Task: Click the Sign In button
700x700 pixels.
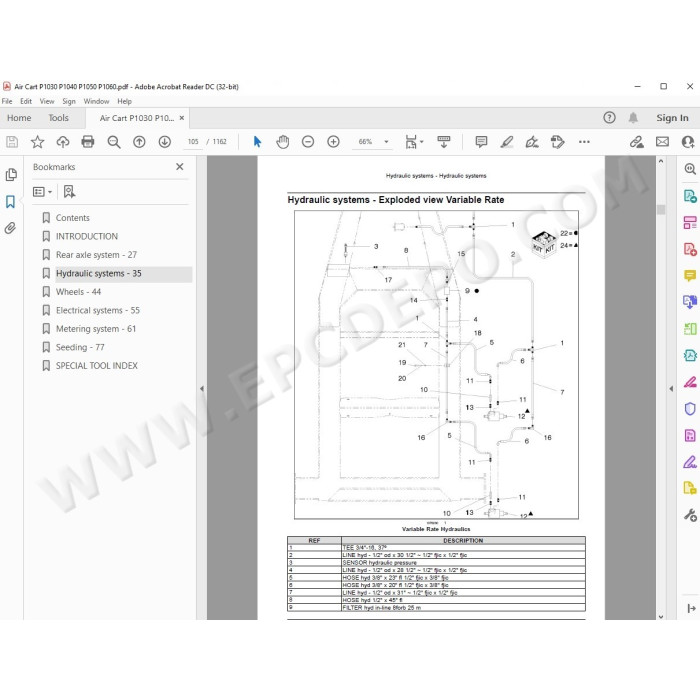Action: click(672, 118)
